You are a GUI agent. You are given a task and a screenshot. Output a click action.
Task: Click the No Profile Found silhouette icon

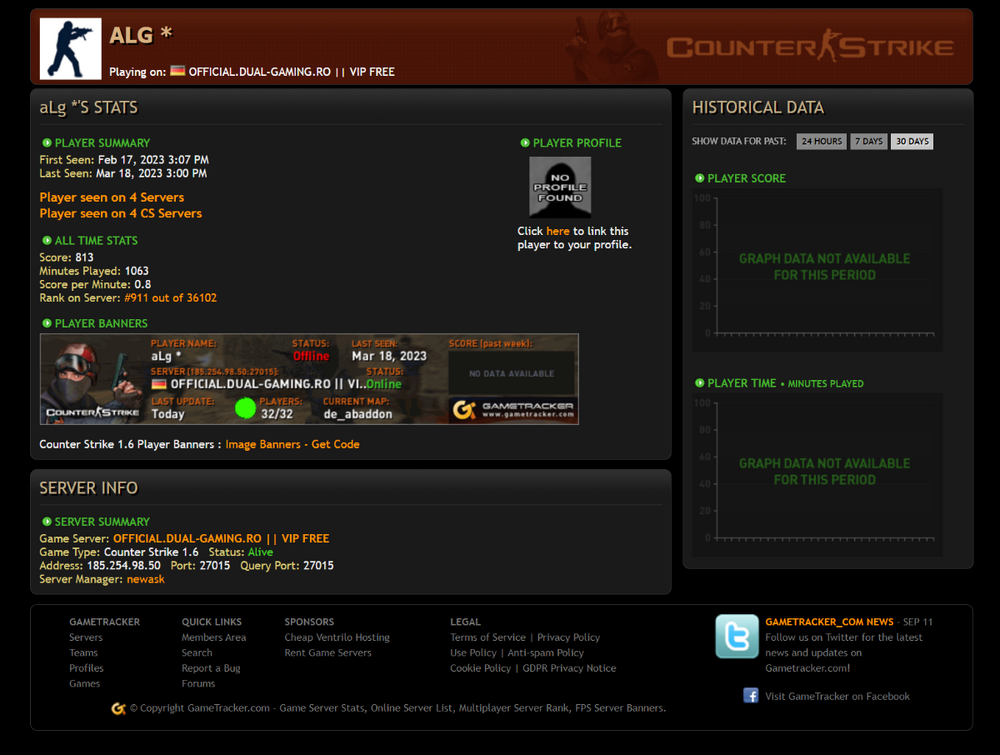tap(559, 187)
